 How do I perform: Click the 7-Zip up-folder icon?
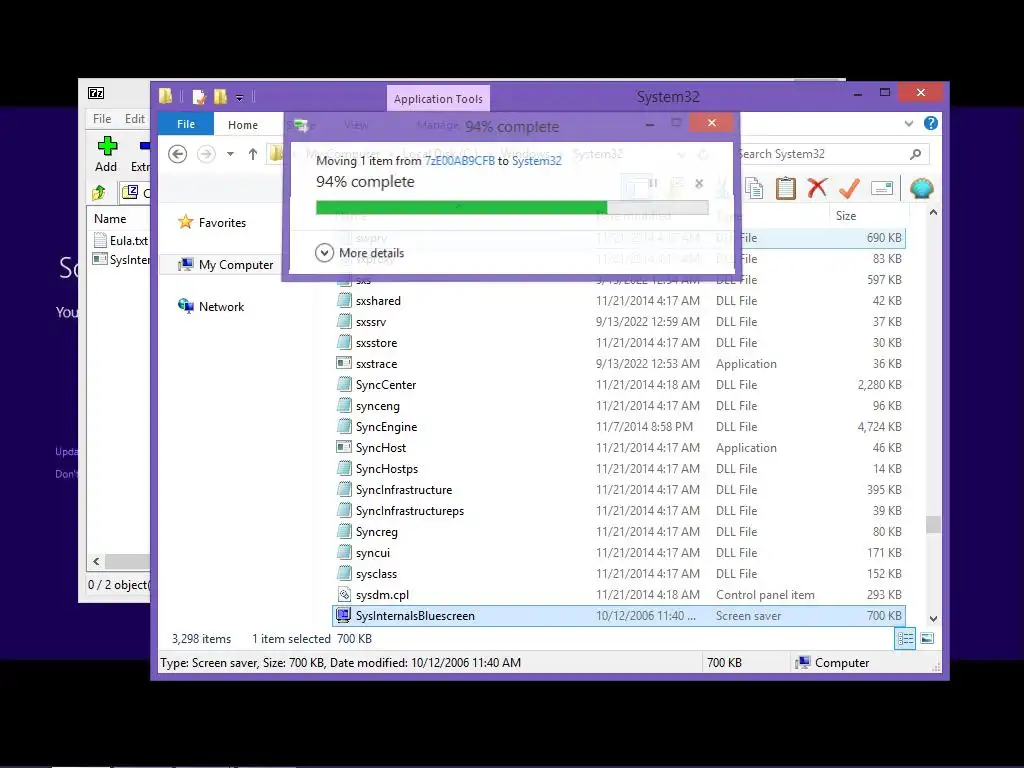99,192
